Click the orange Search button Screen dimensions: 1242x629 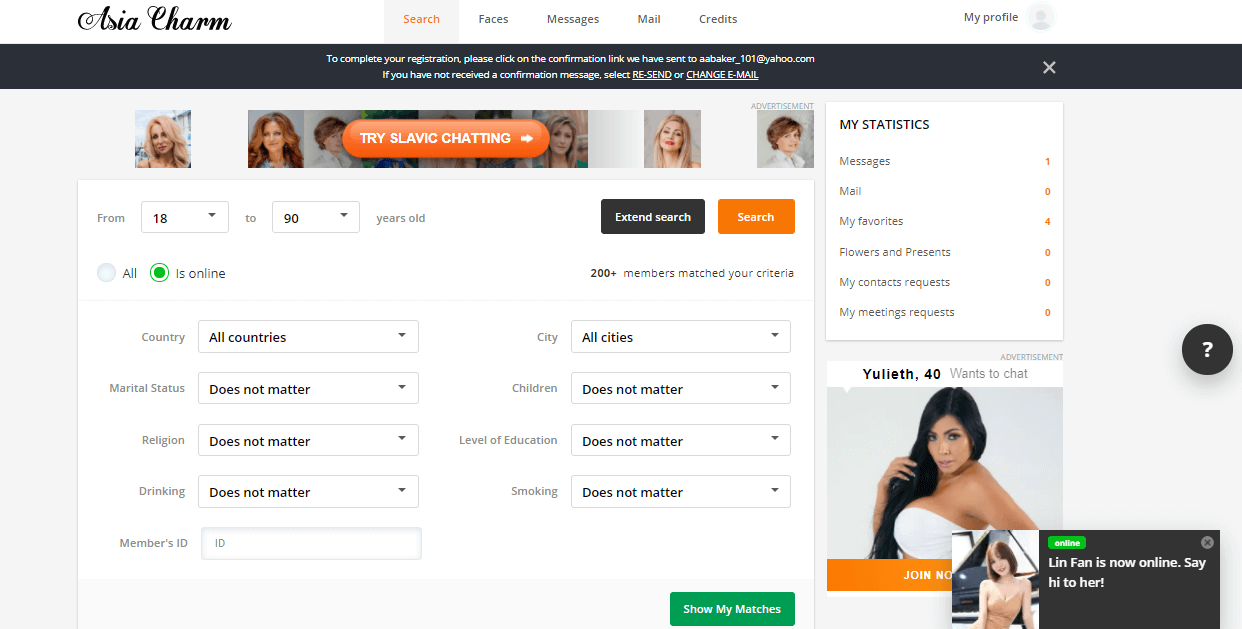756,217
